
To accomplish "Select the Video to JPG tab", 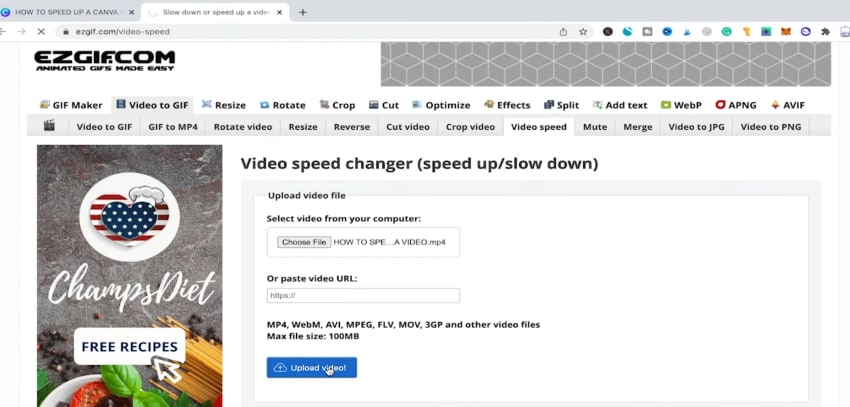I will (x=696, y=127).
